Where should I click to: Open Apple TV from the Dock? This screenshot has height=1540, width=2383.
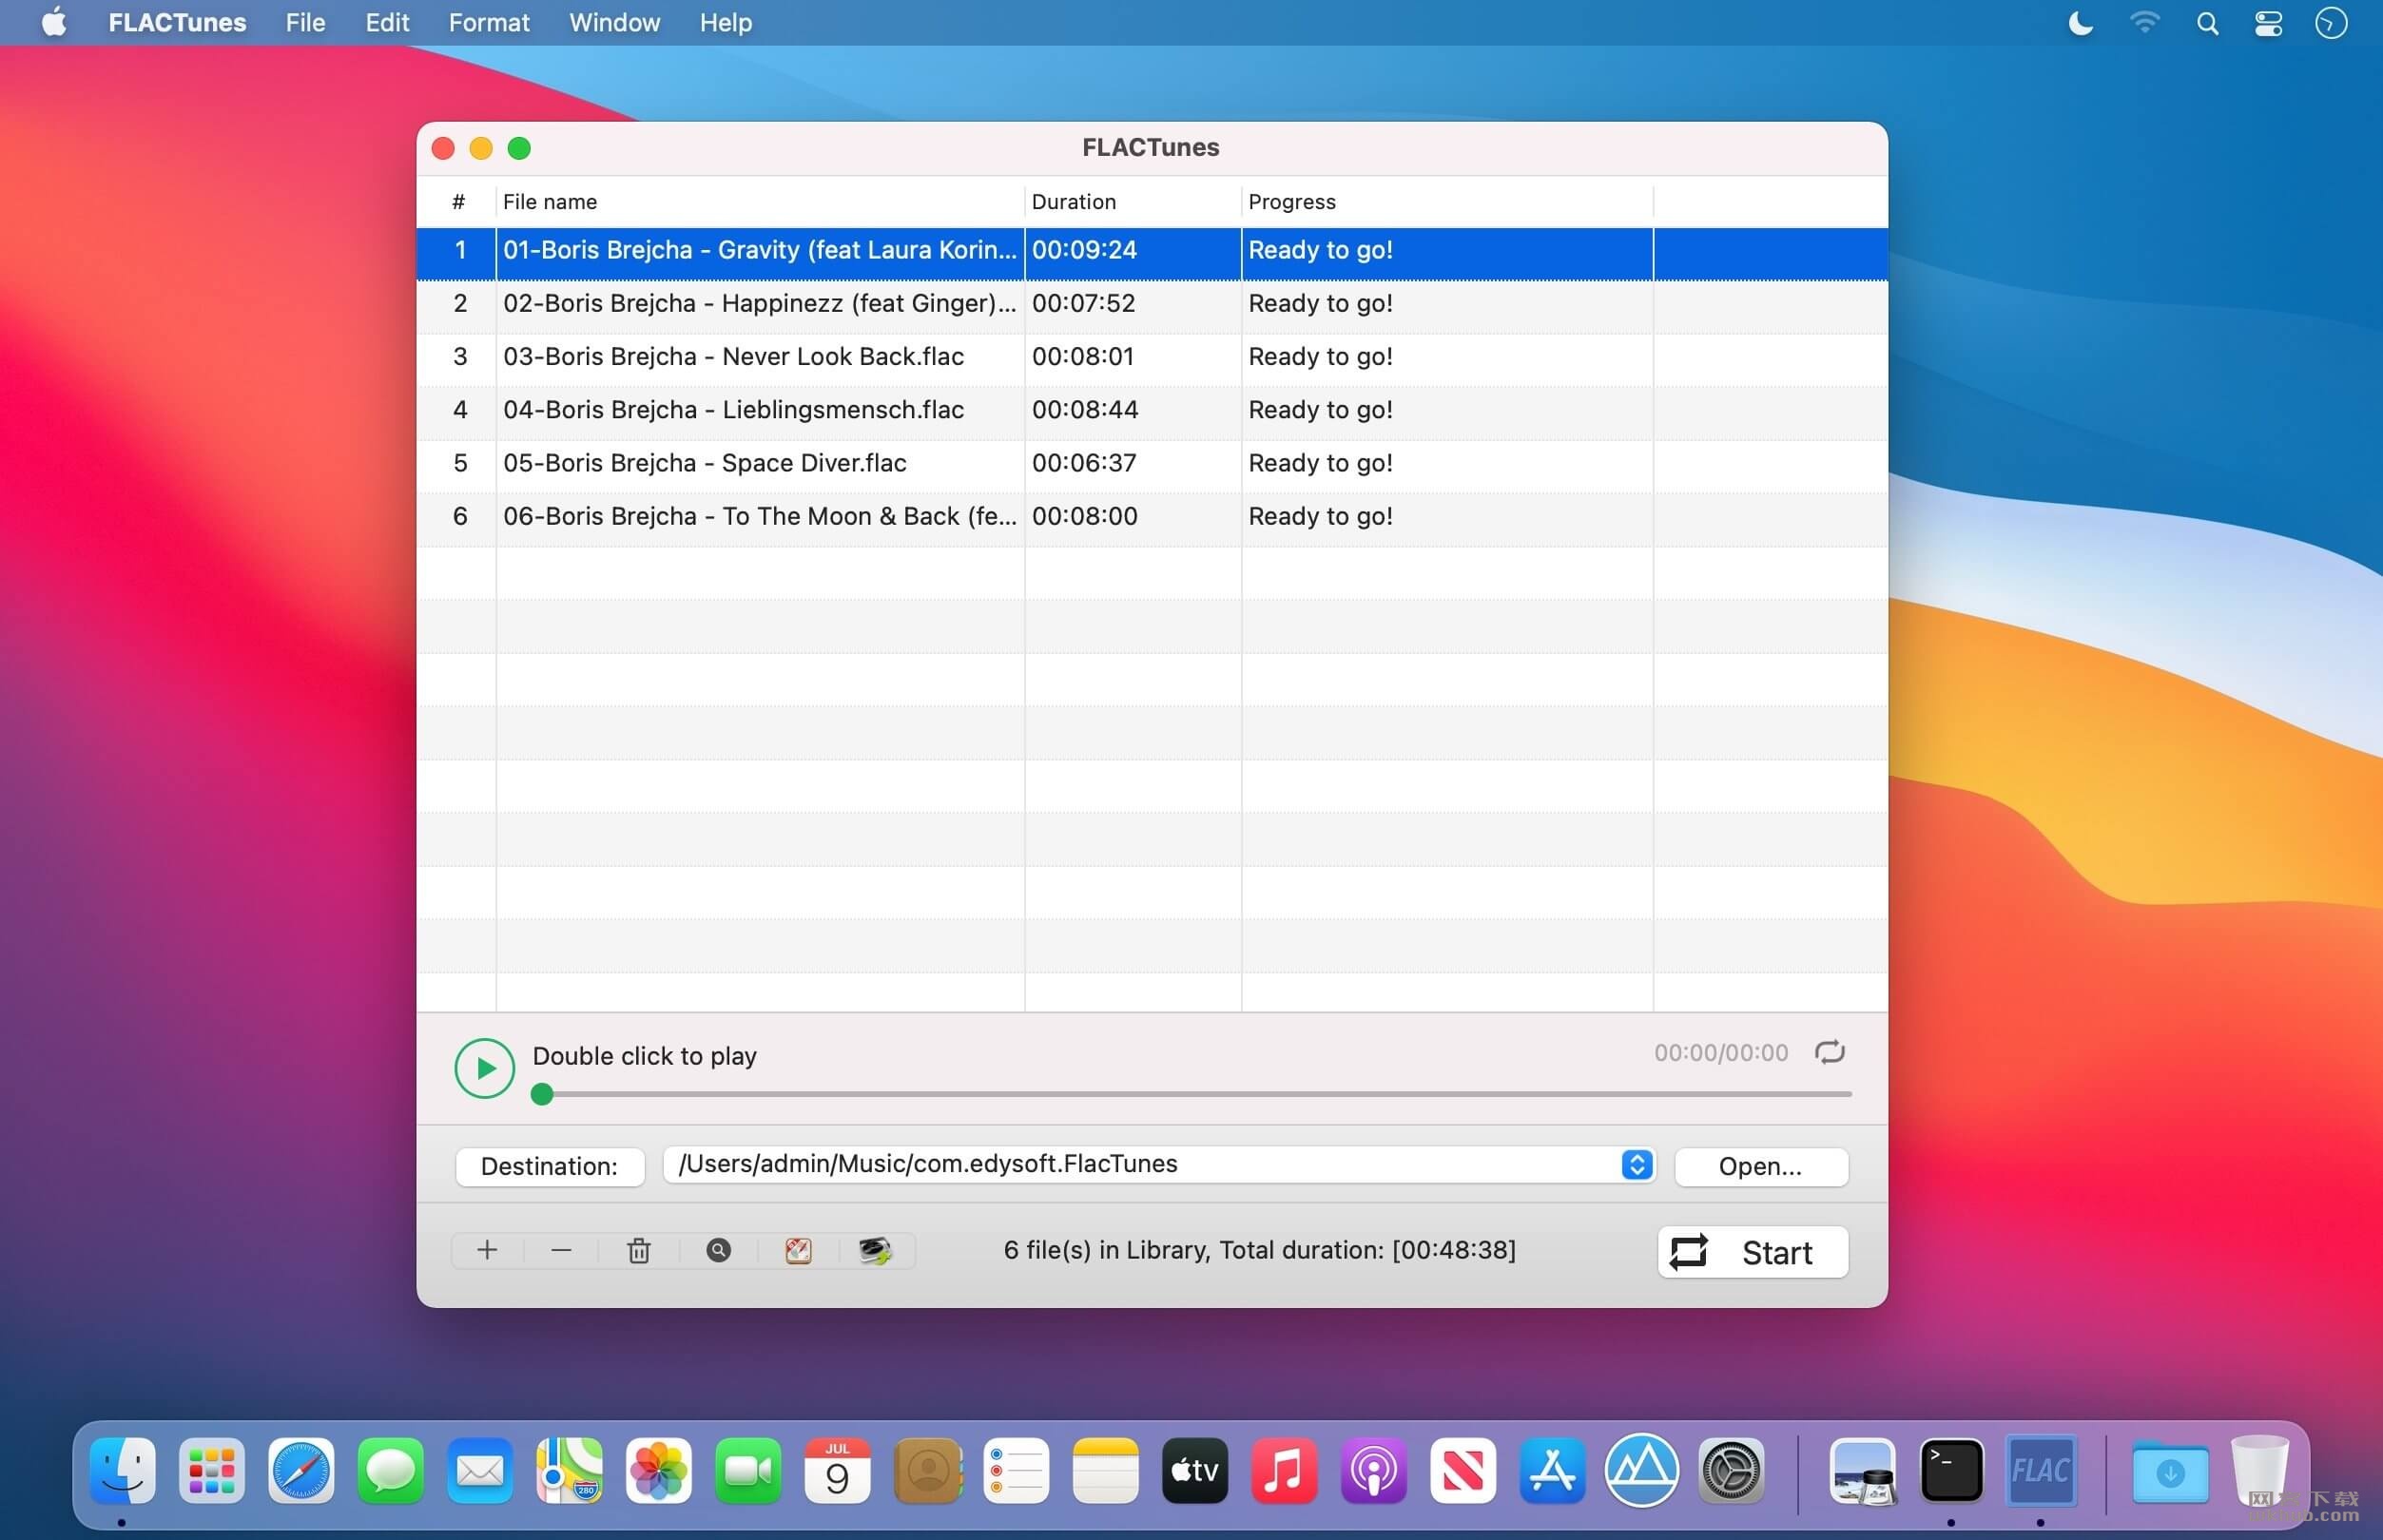(1195, 1470)
